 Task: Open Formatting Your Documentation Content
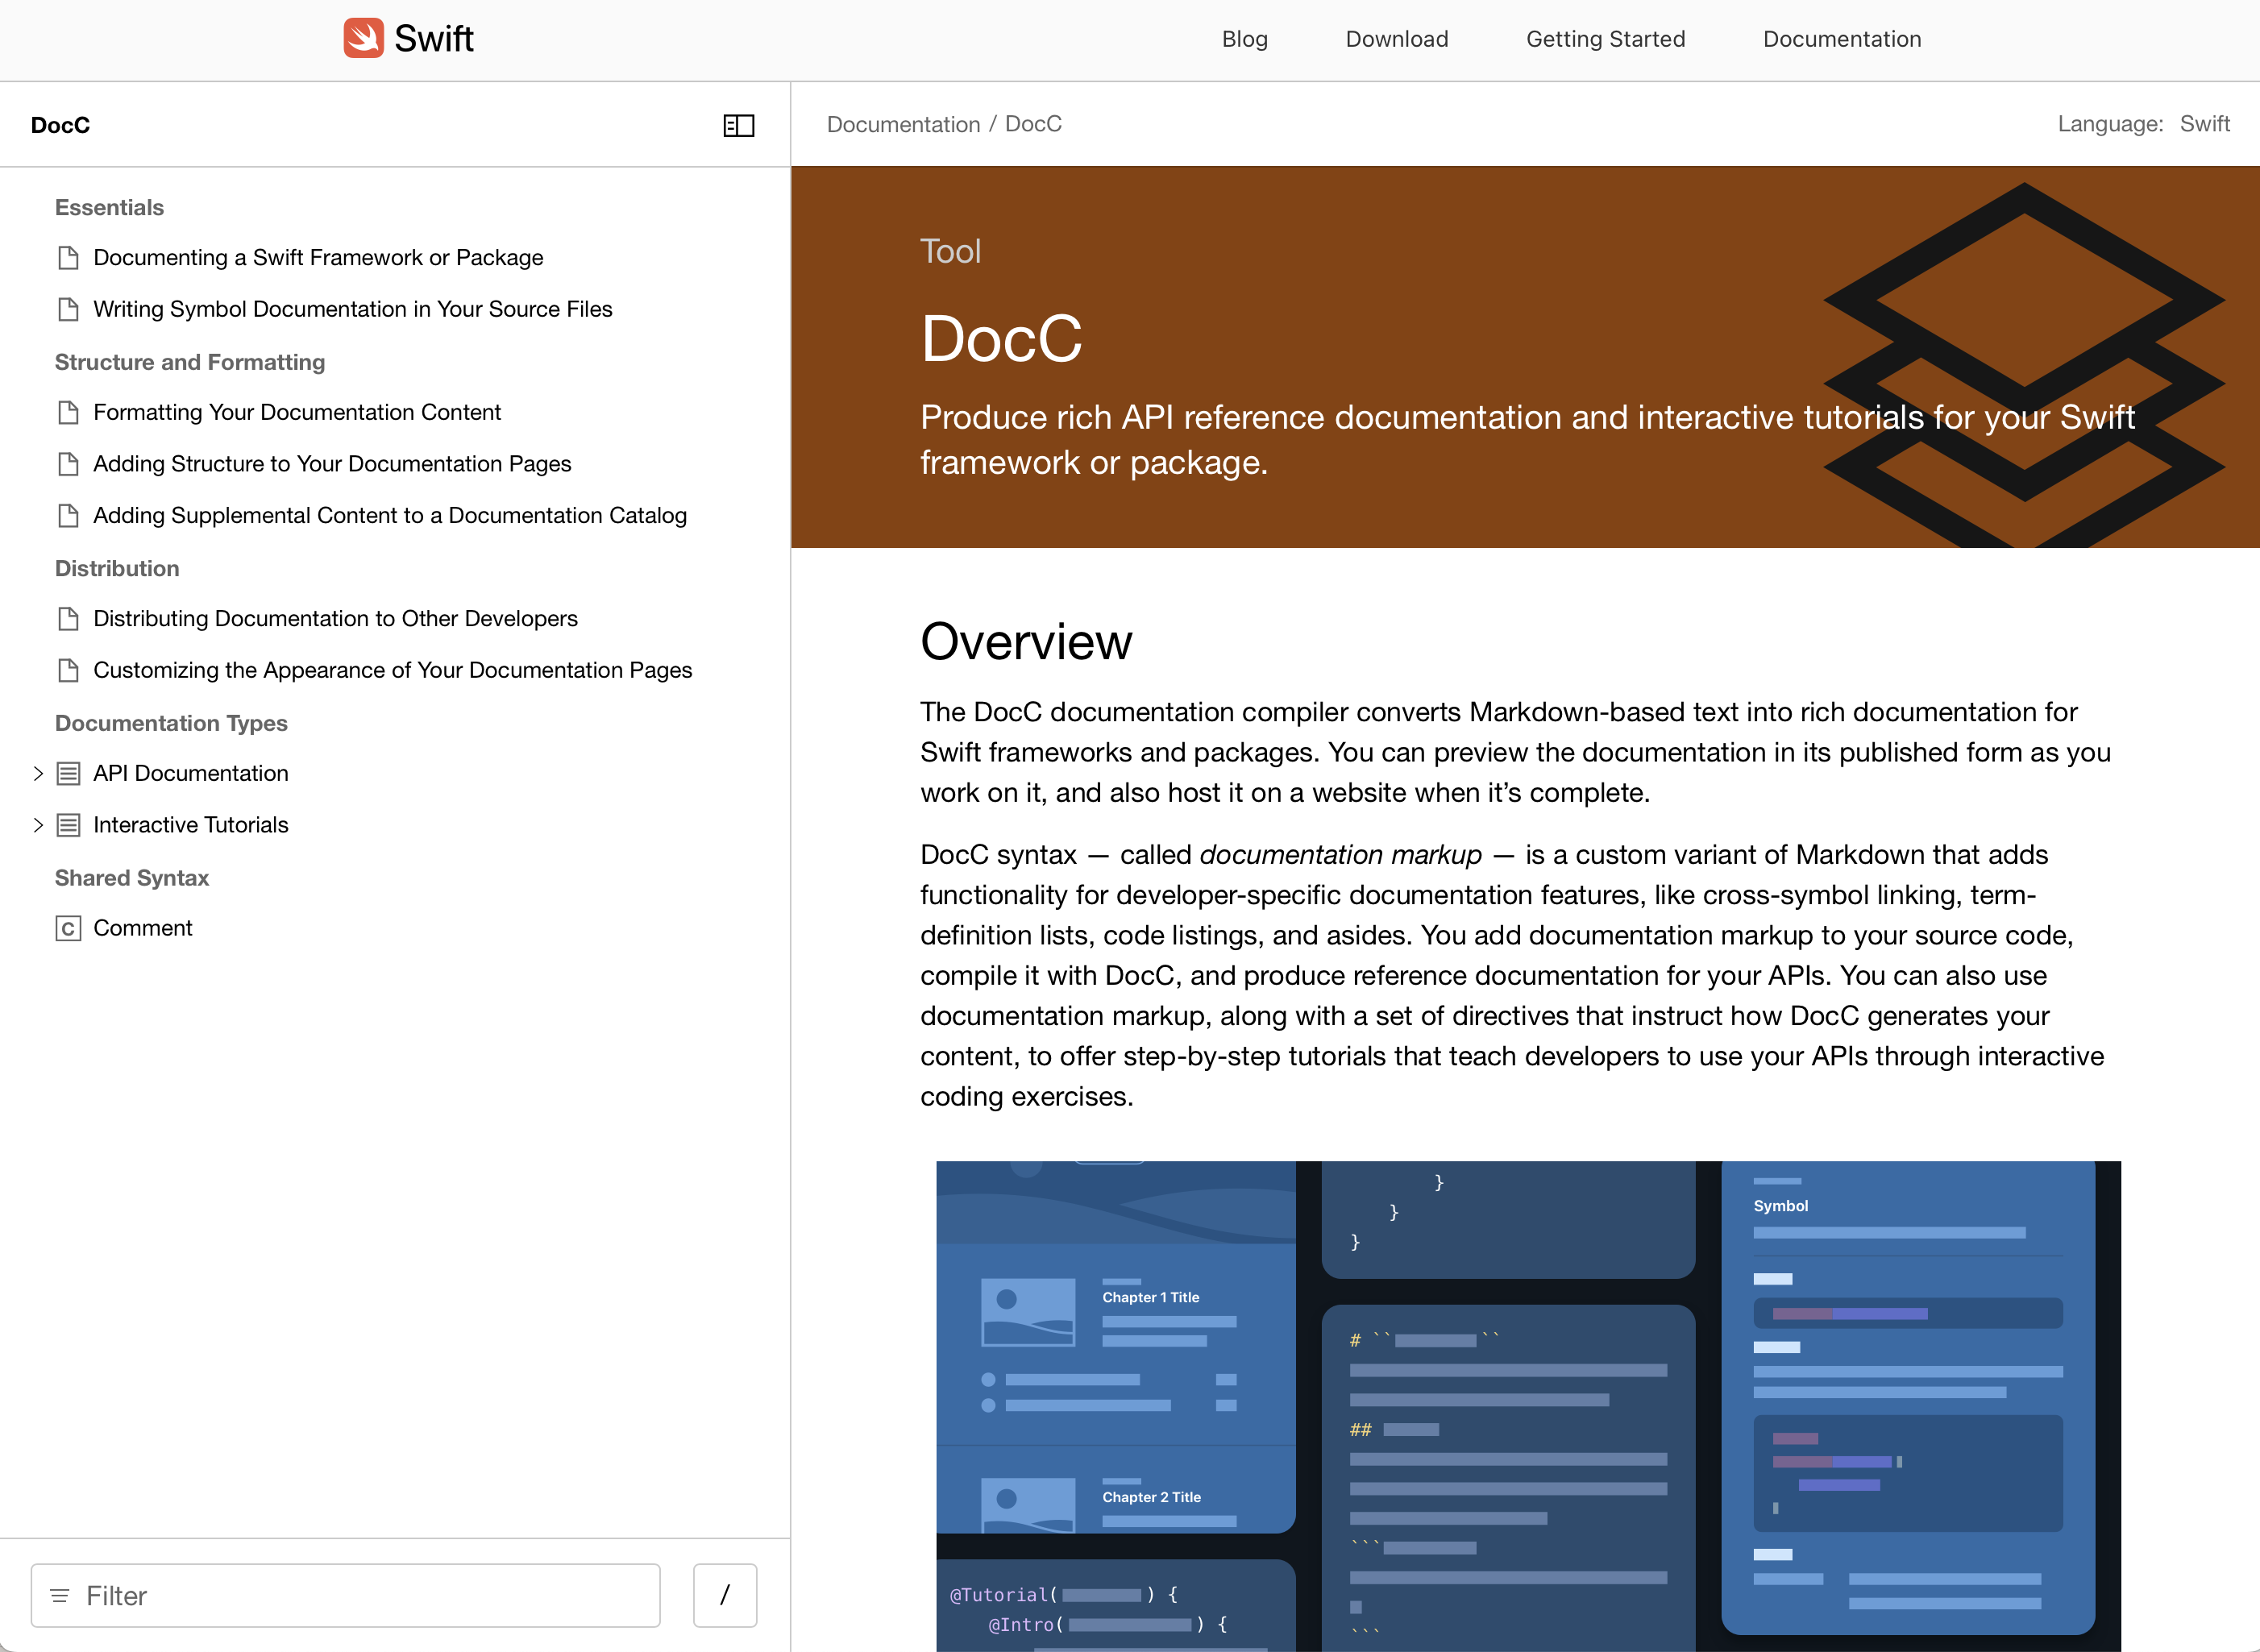(x=297, y=412)
